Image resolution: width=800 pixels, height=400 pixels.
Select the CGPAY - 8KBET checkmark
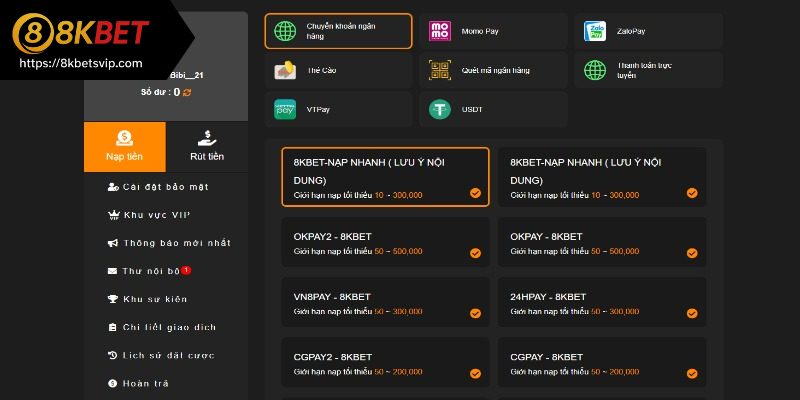coord(692,373)
